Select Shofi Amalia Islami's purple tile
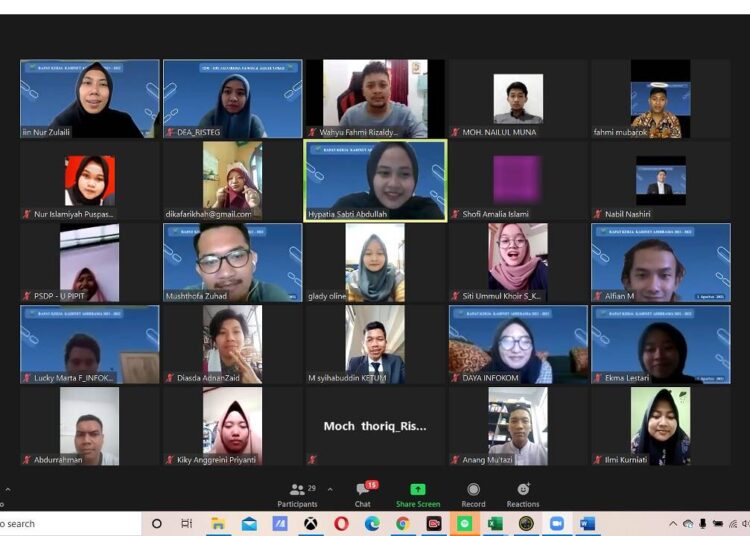 click(x=518, y=181)
